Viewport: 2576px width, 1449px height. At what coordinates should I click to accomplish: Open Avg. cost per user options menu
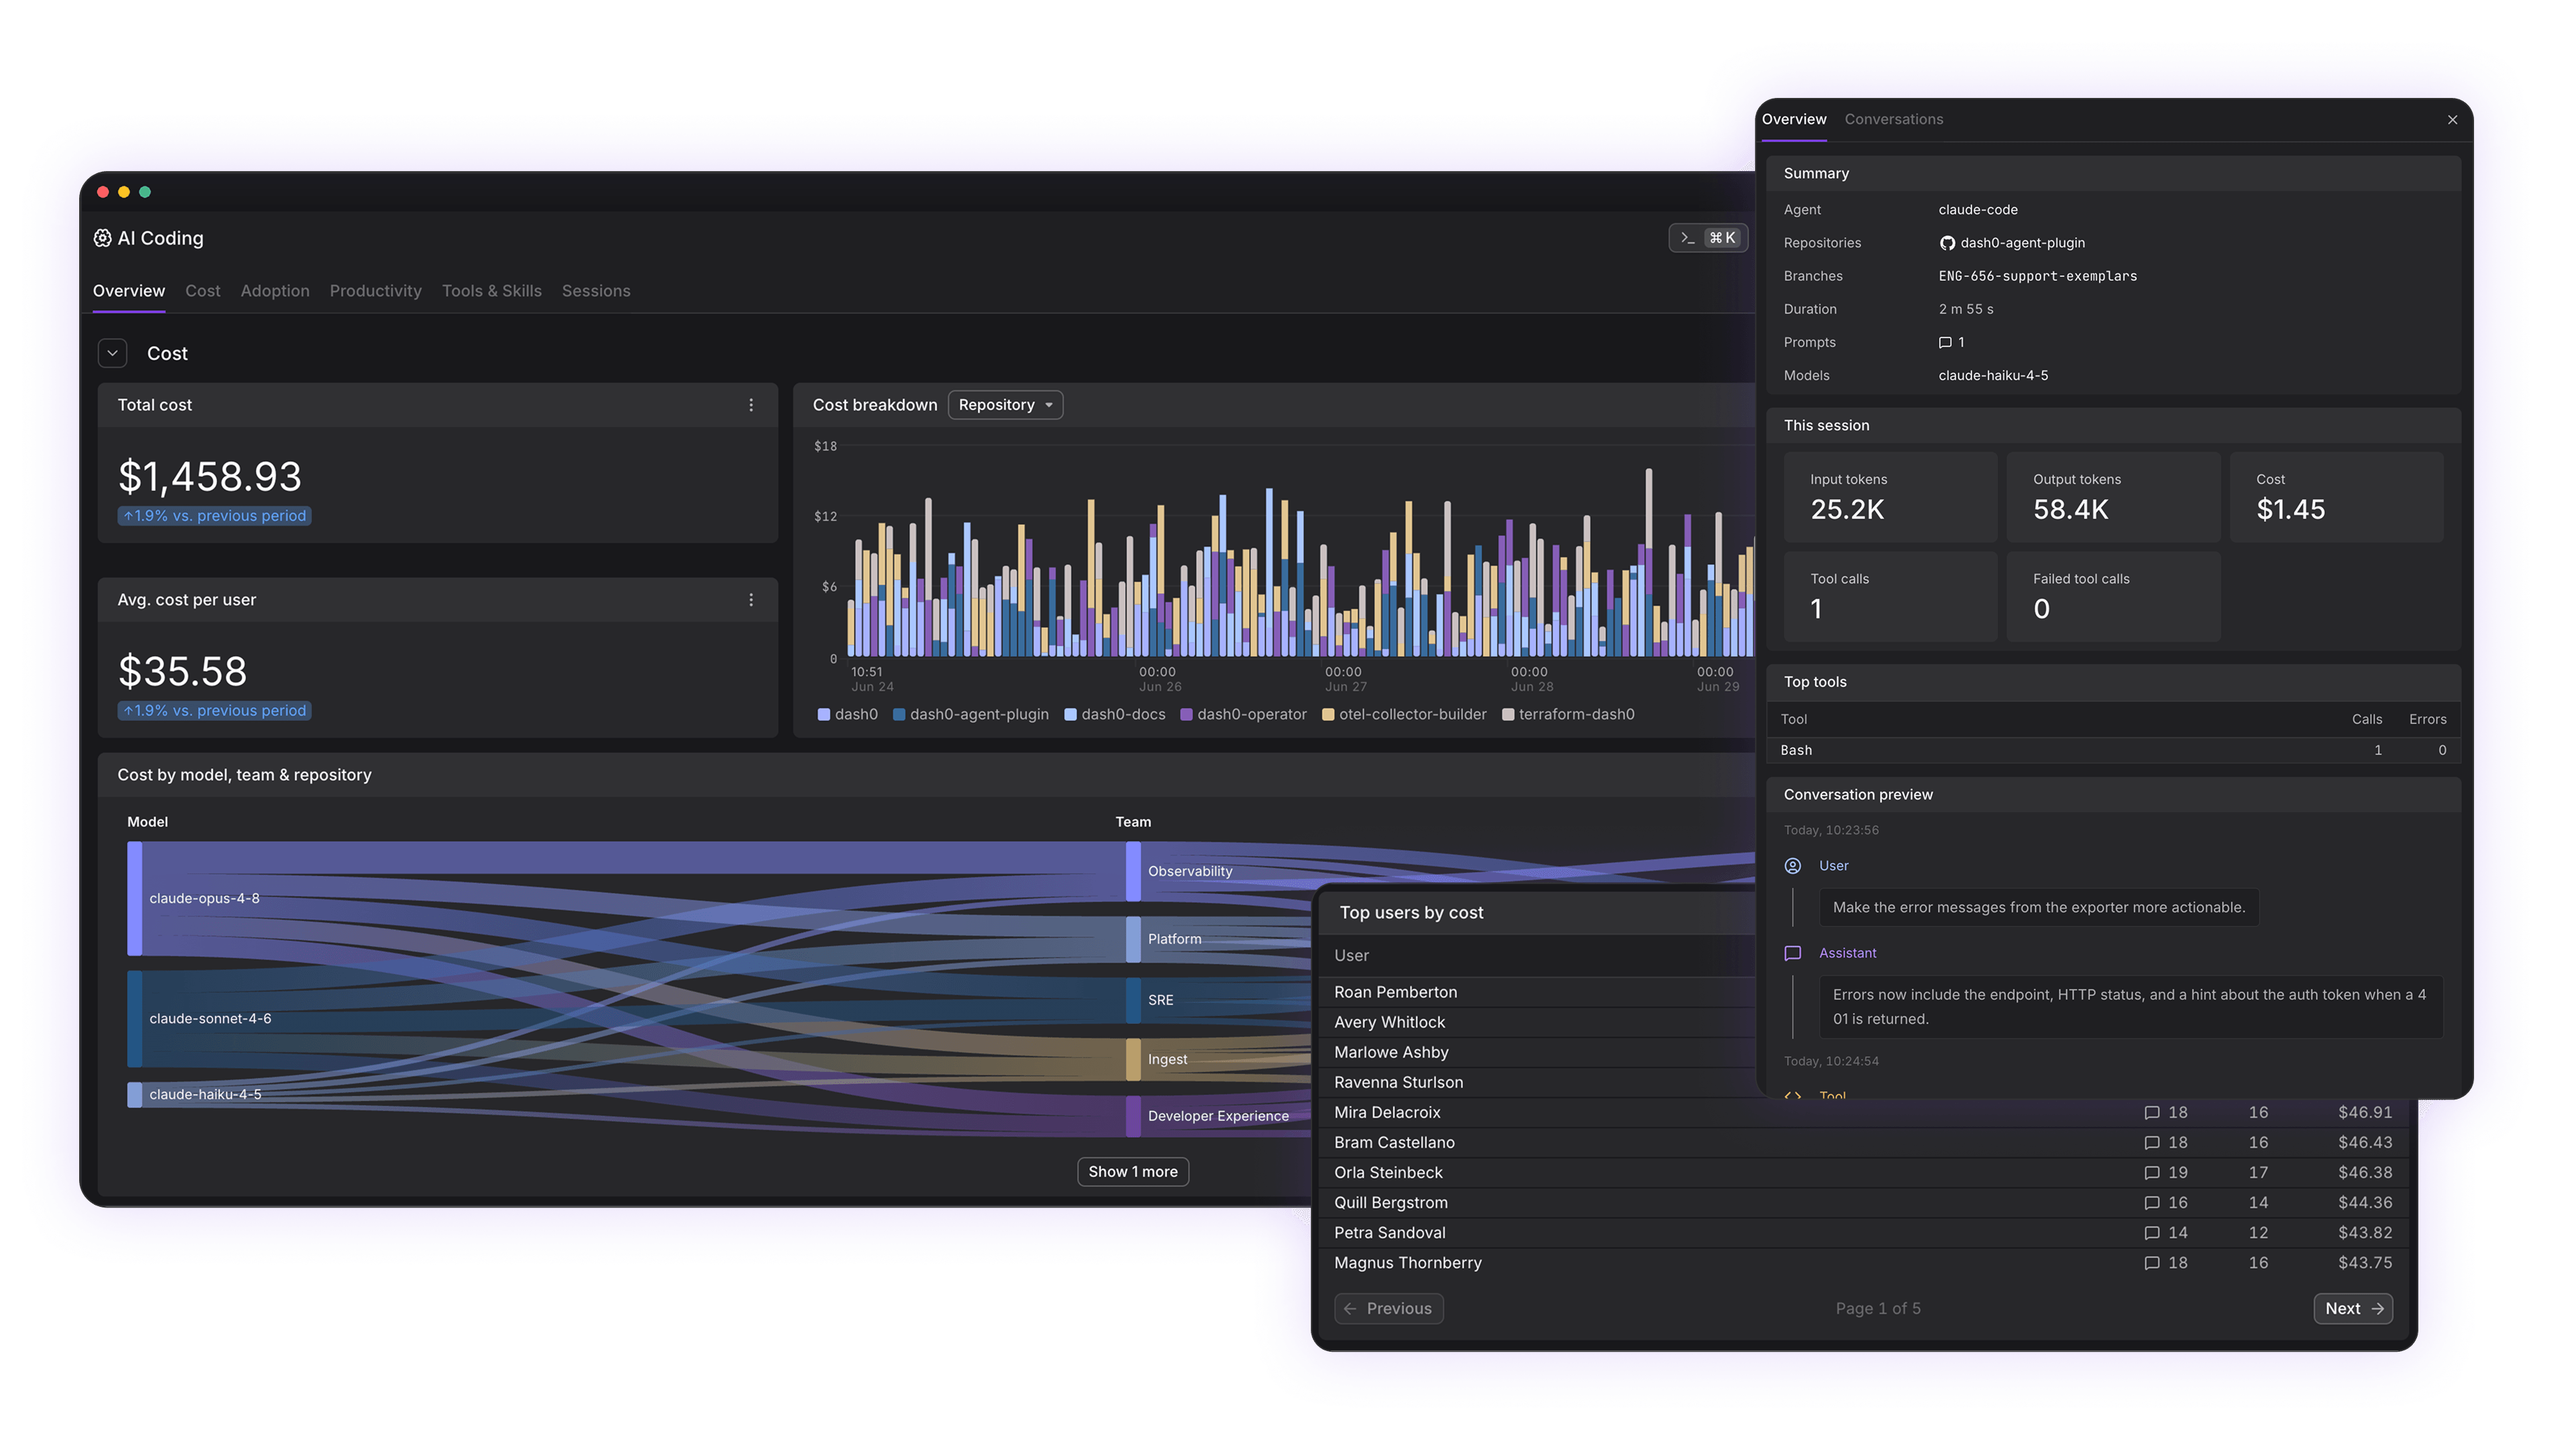751,600
